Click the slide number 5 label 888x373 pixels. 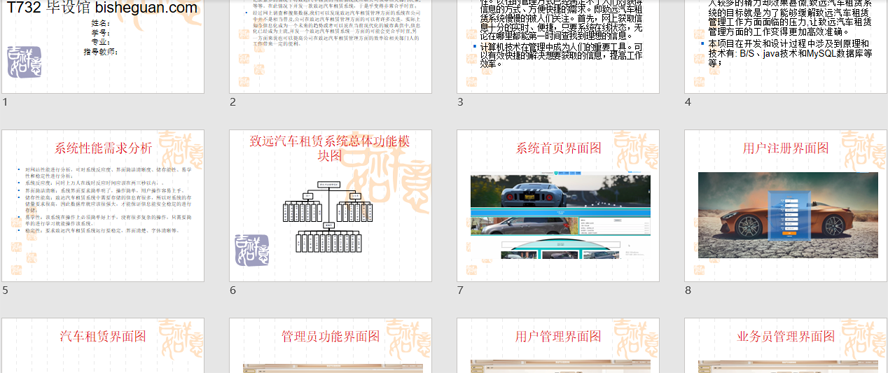pyautogui.click(x=5, y=290)
